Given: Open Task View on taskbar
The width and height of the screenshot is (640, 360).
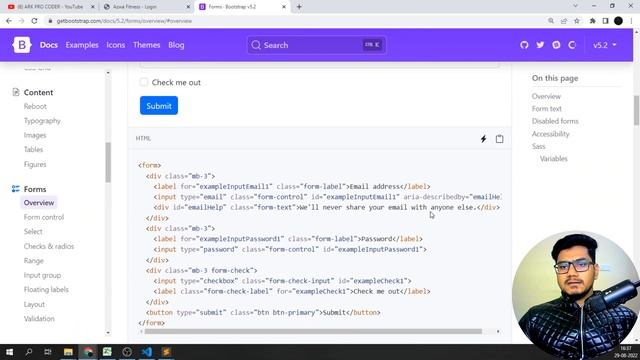Looking at the screenshot, I should (48, 351).
